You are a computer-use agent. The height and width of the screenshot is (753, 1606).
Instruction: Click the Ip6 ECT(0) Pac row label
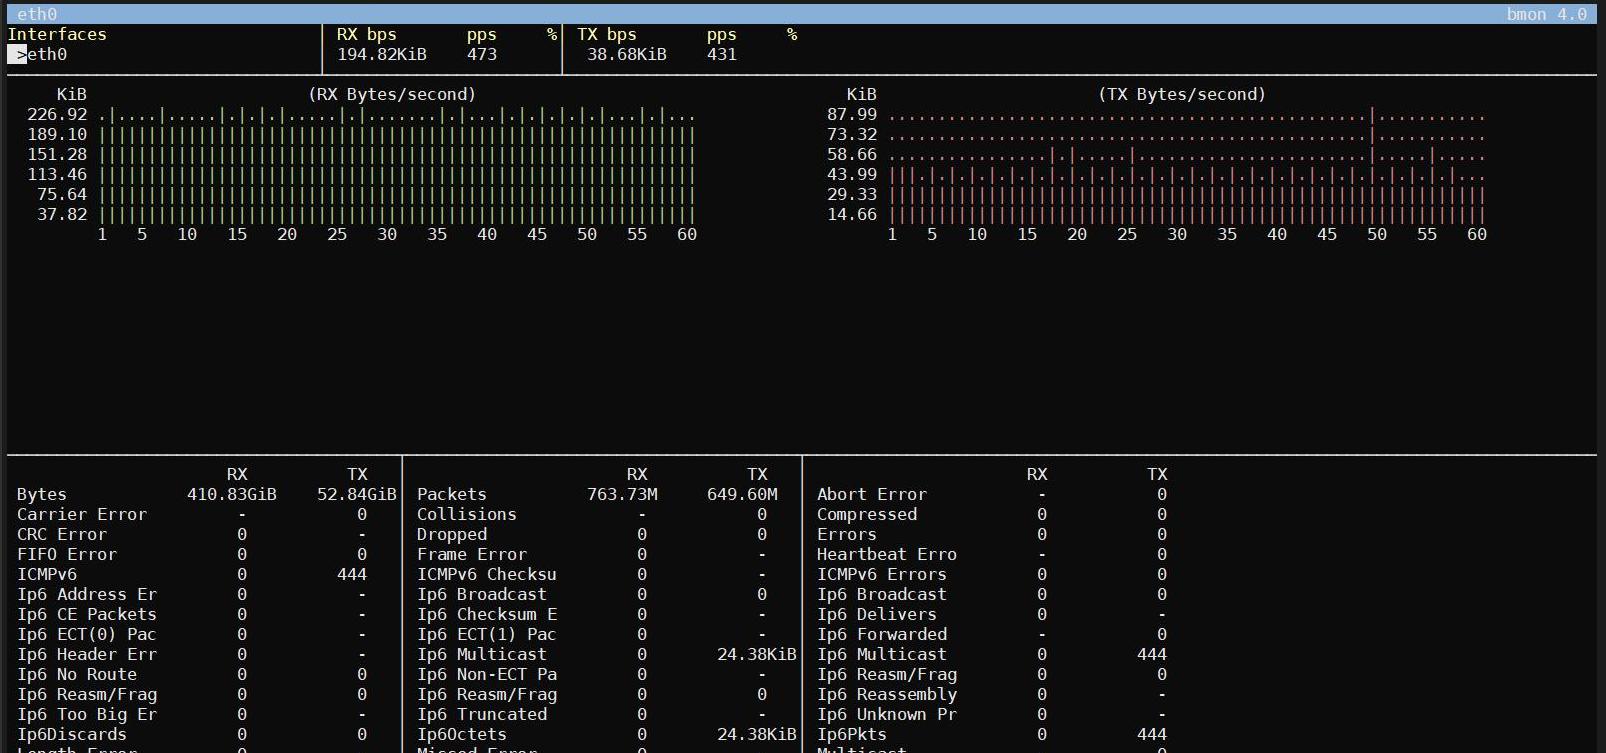pos(87,634)
